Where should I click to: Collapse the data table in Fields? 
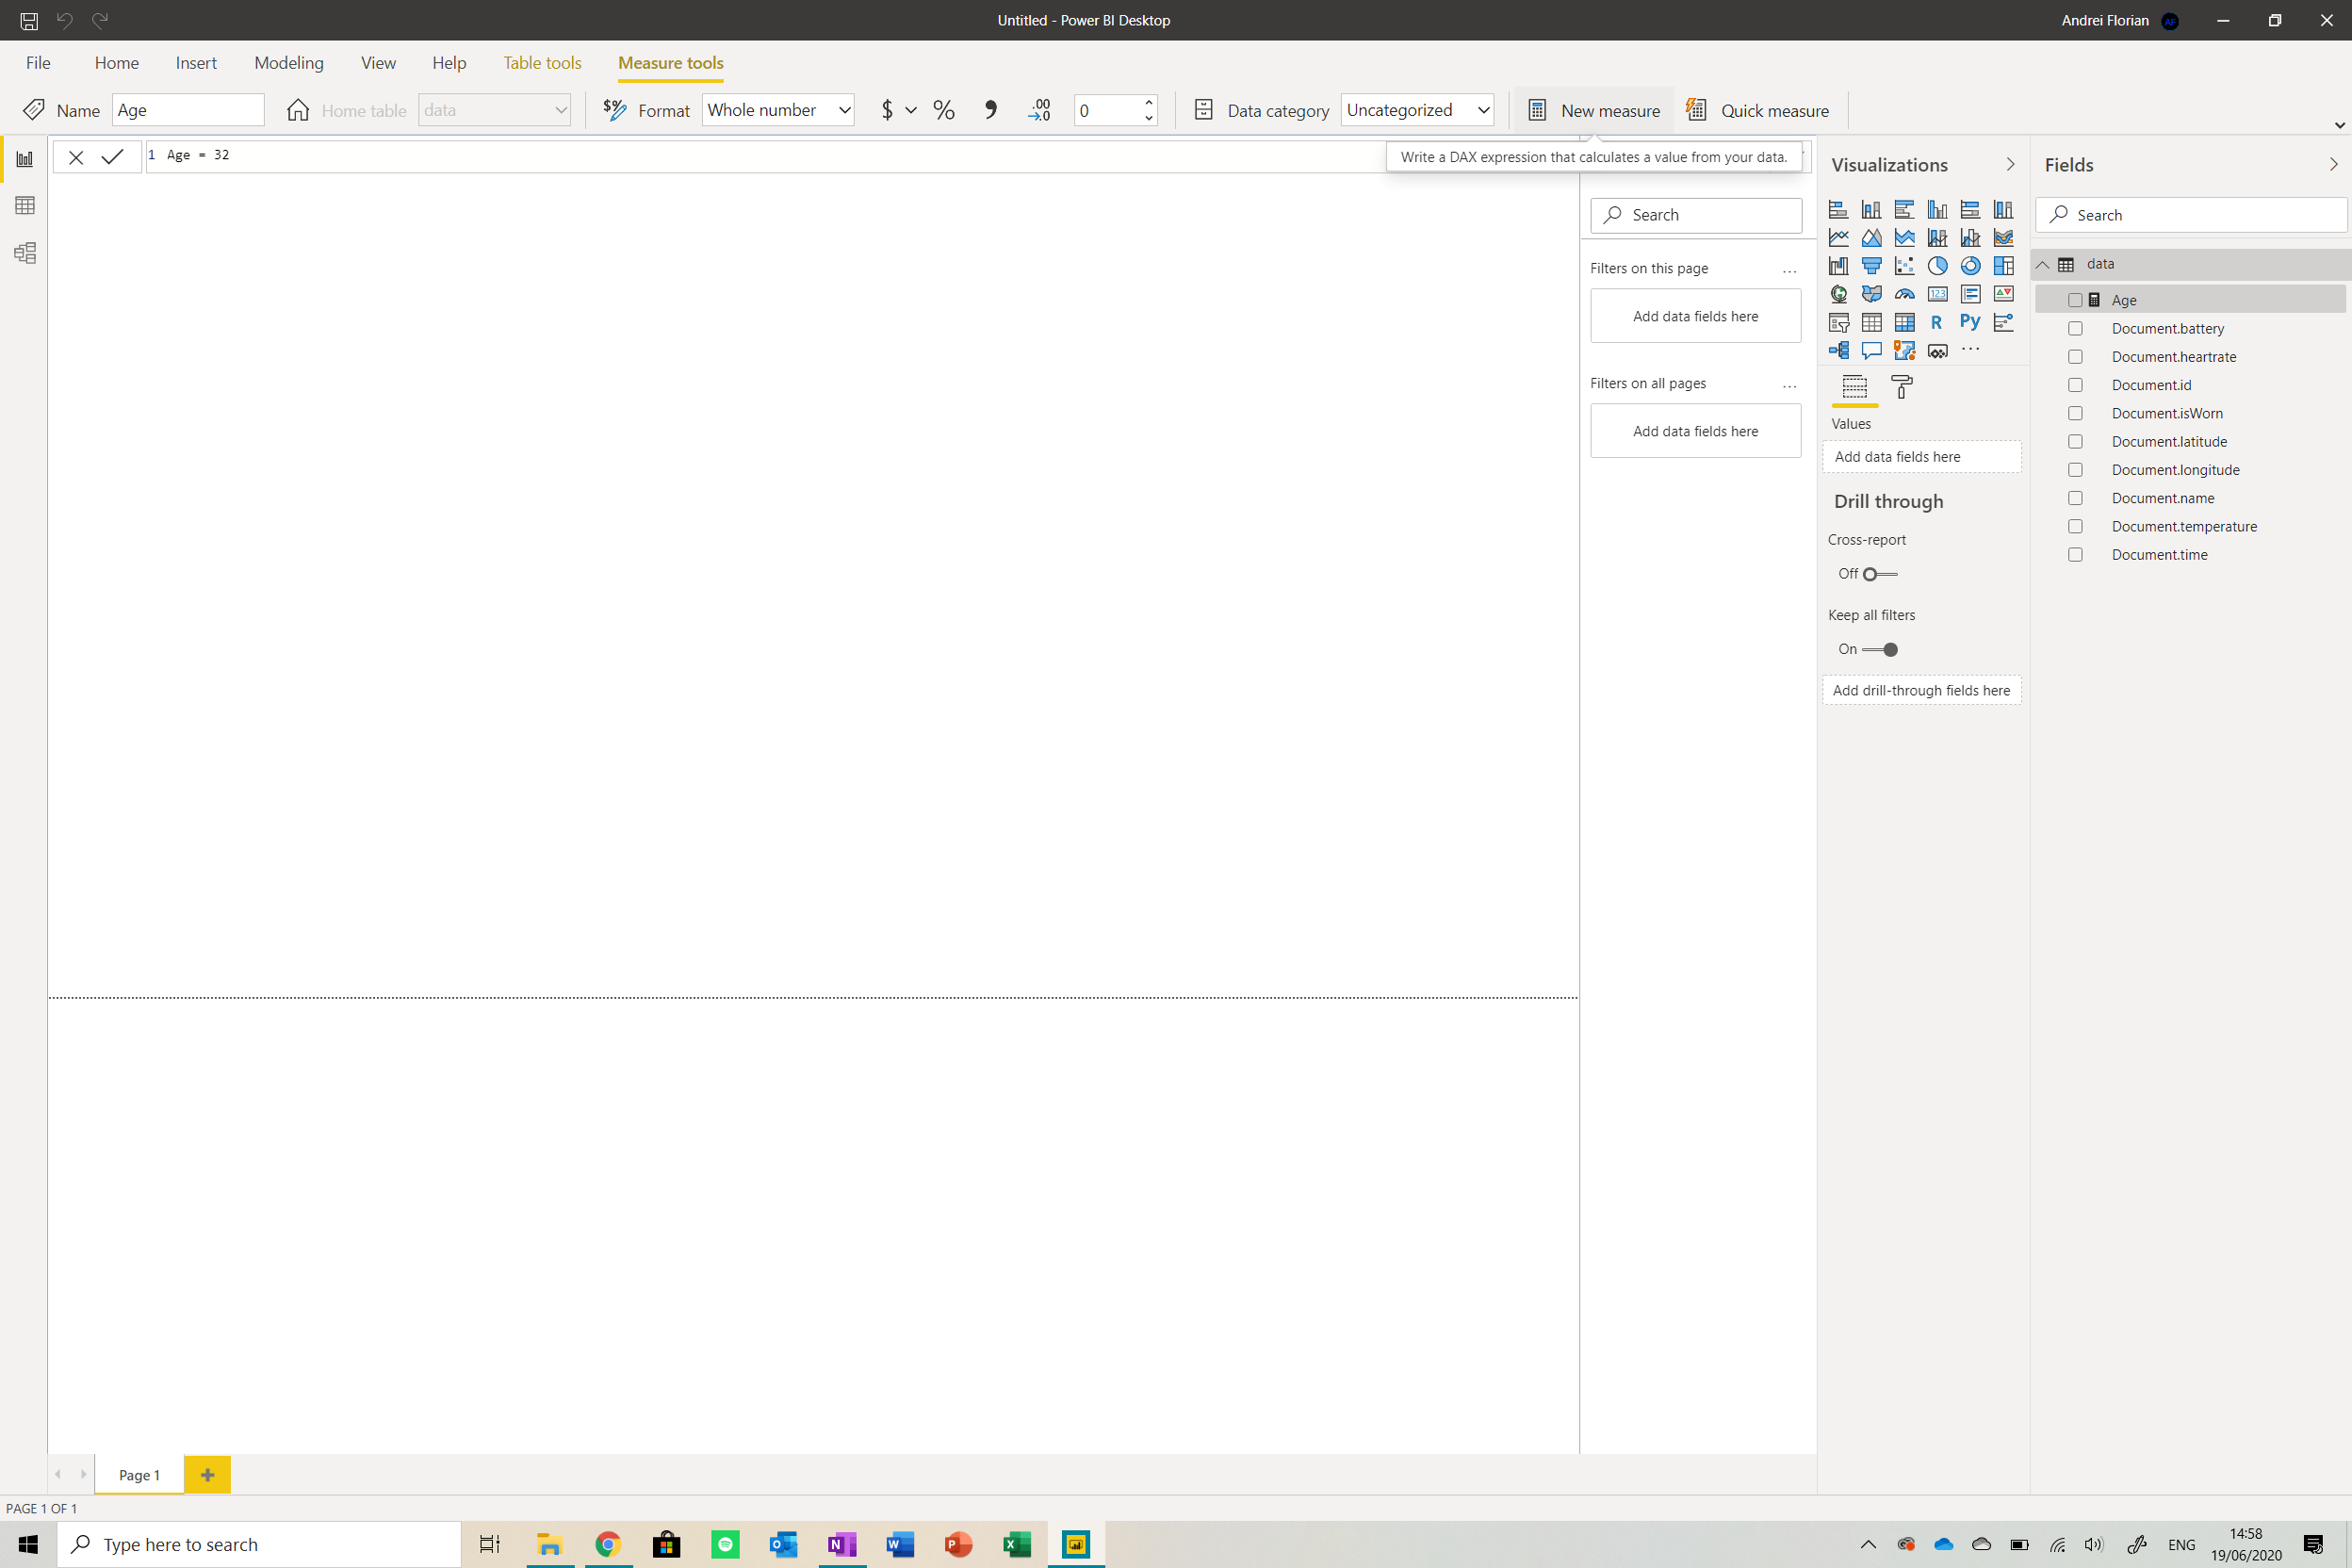point(2043,265)
